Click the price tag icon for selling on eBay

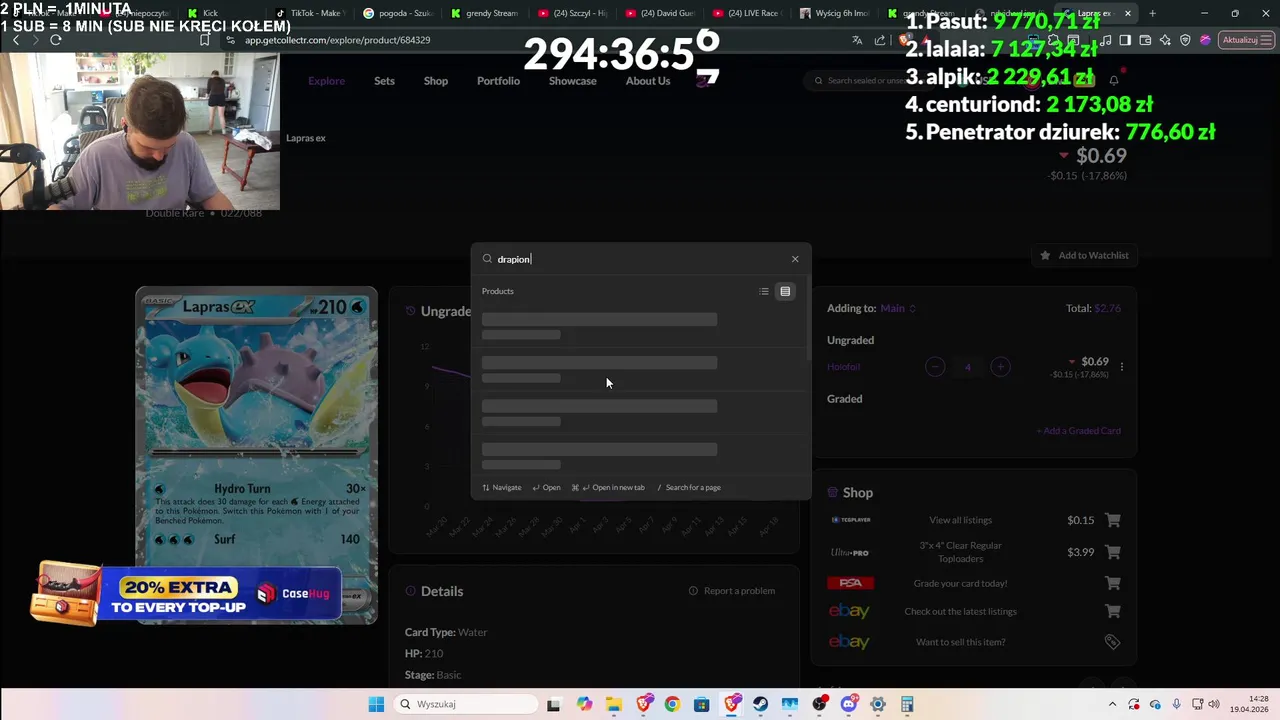point(1112,642)
